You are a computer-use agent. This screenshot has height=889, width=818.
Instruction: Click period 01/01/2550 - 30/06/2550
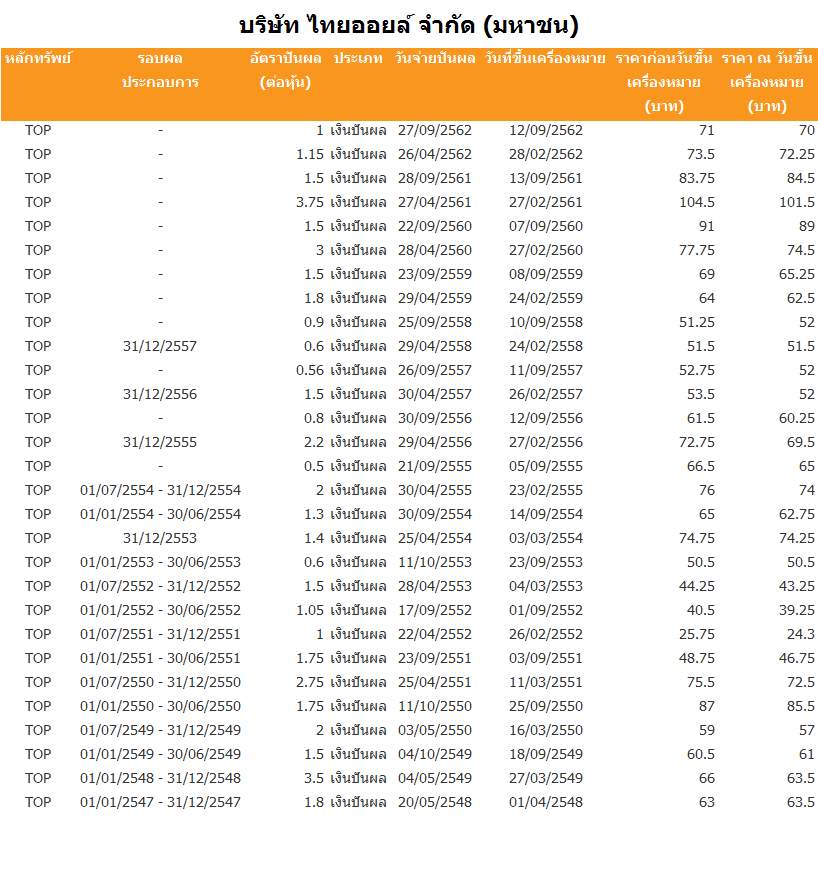pos(160,706)
